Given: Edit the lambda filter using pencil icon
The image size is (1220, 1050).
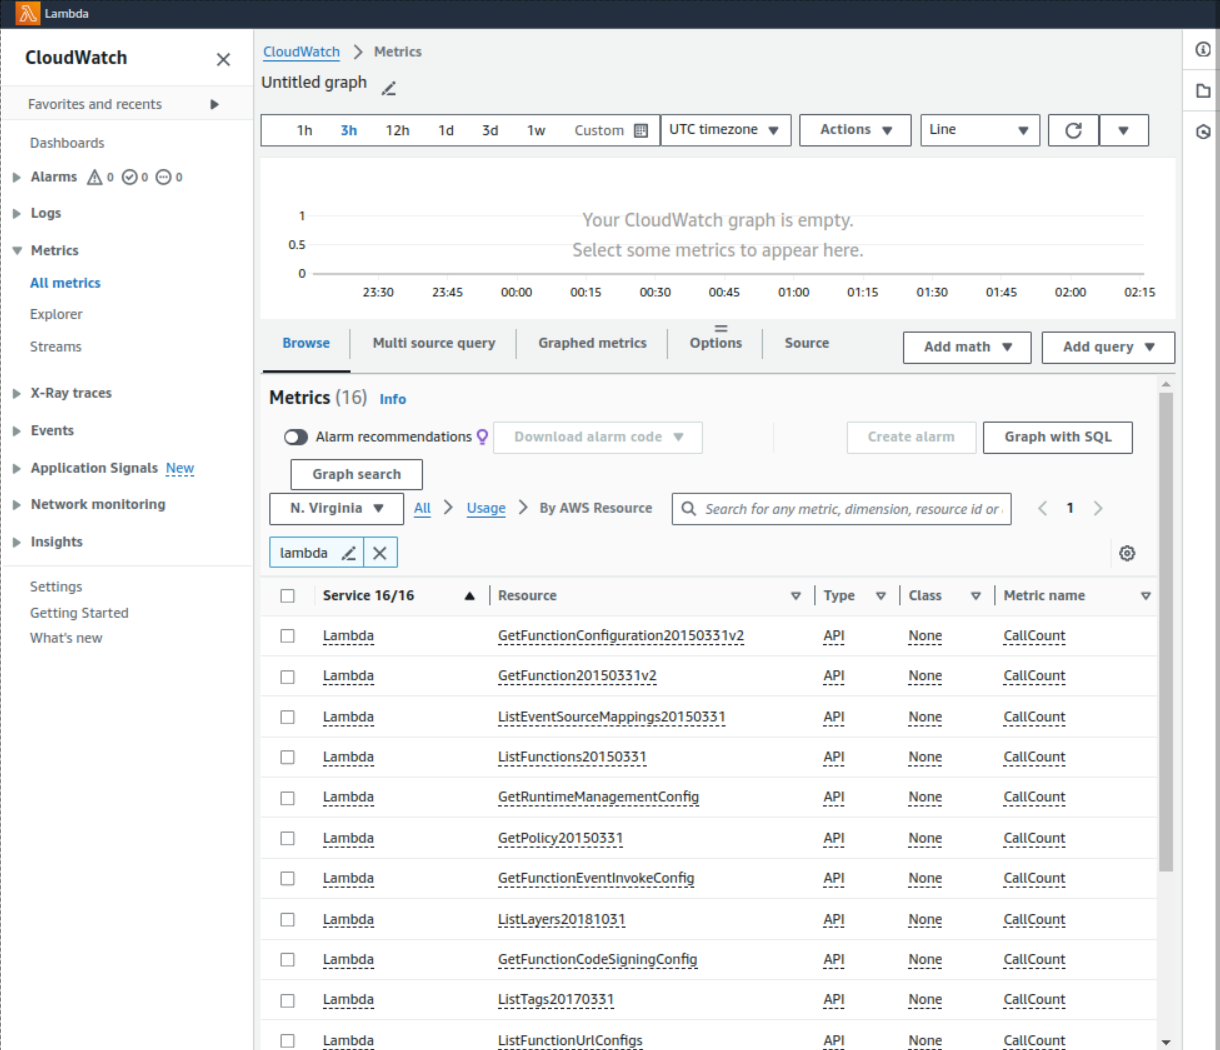Looking at the screenshot, I should click(348, 553).
